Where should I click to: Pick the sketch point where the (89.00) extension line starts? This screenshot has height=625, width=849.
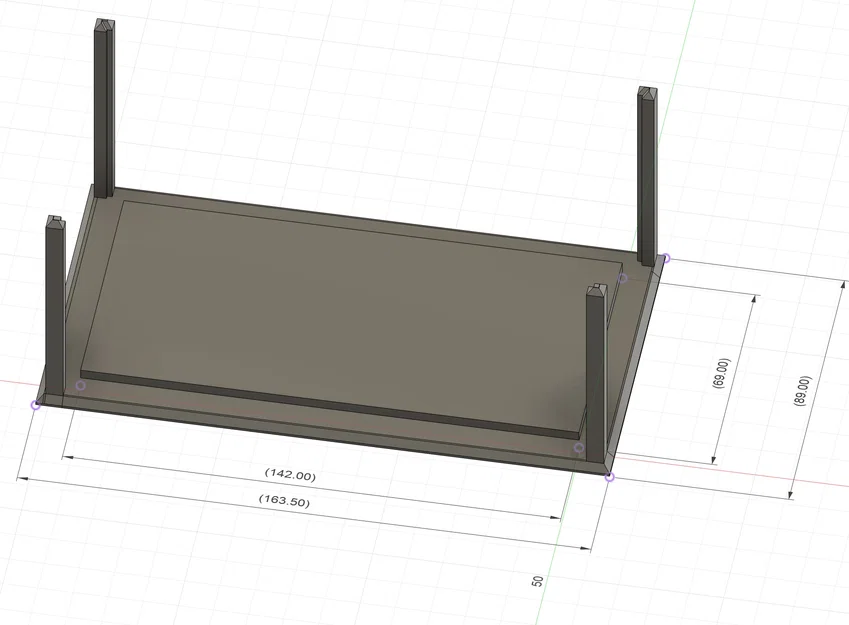coord(666,258)
